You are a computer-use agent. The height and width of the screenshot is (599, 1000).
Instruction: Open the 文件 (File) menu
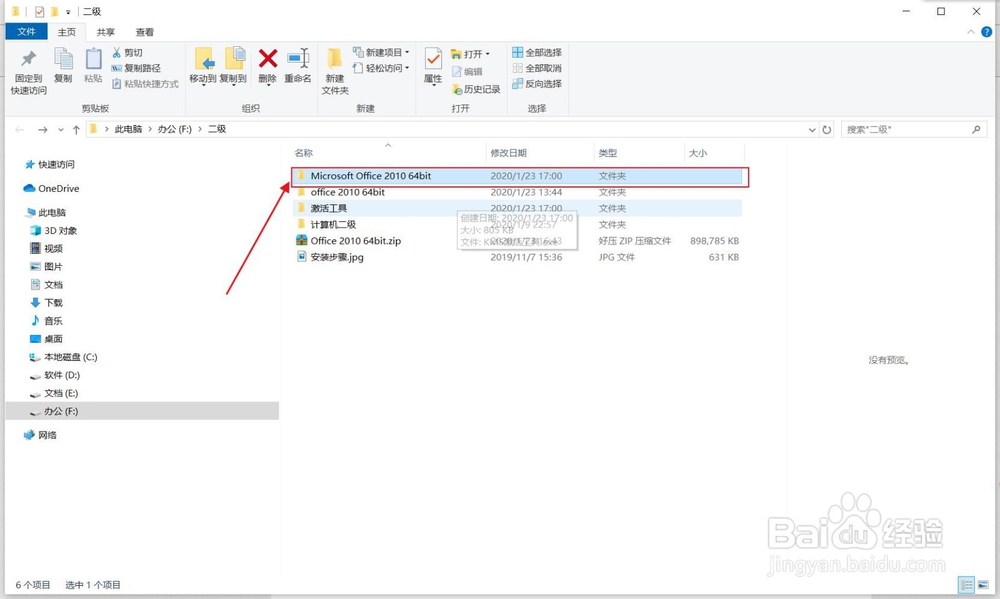tap(27, 31)
